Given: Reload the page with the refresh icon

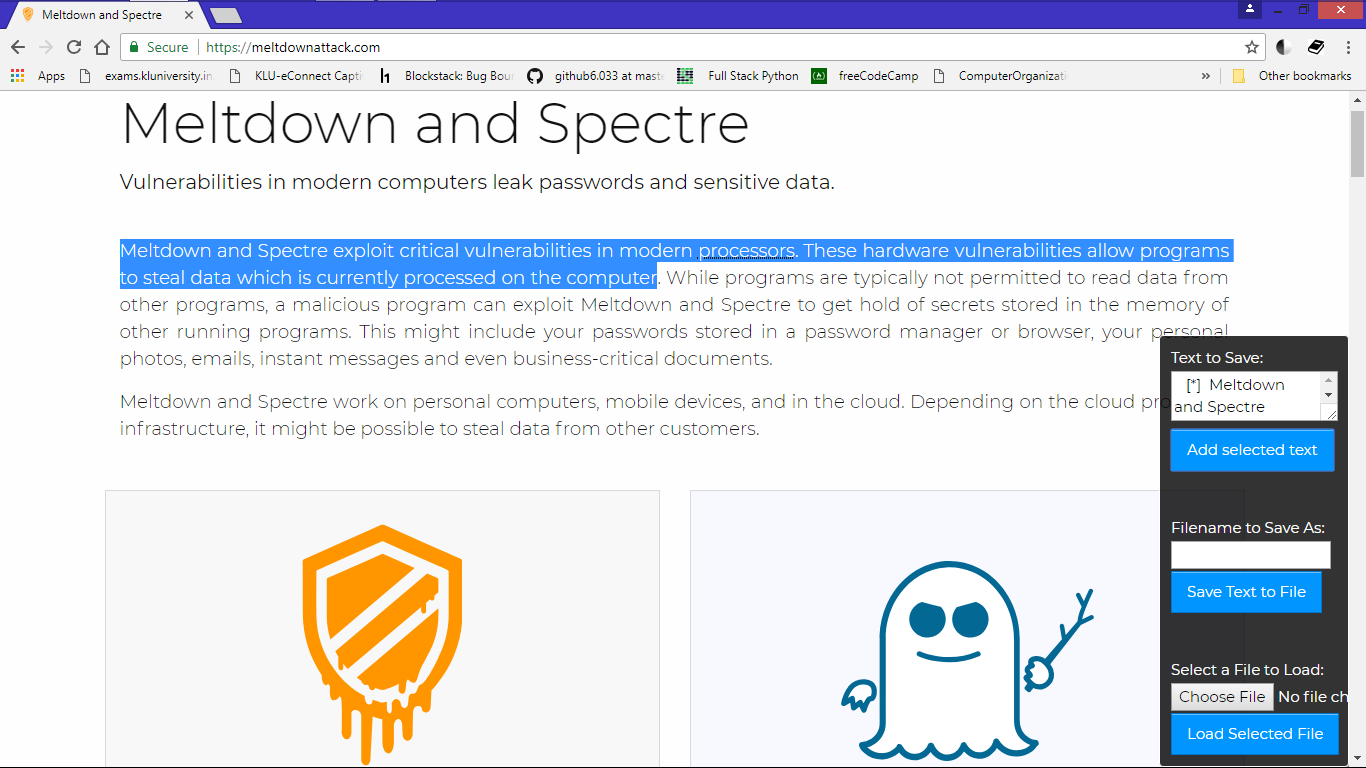Looking at the screenshot, I should pyautogui.click(x=73, y=47).
